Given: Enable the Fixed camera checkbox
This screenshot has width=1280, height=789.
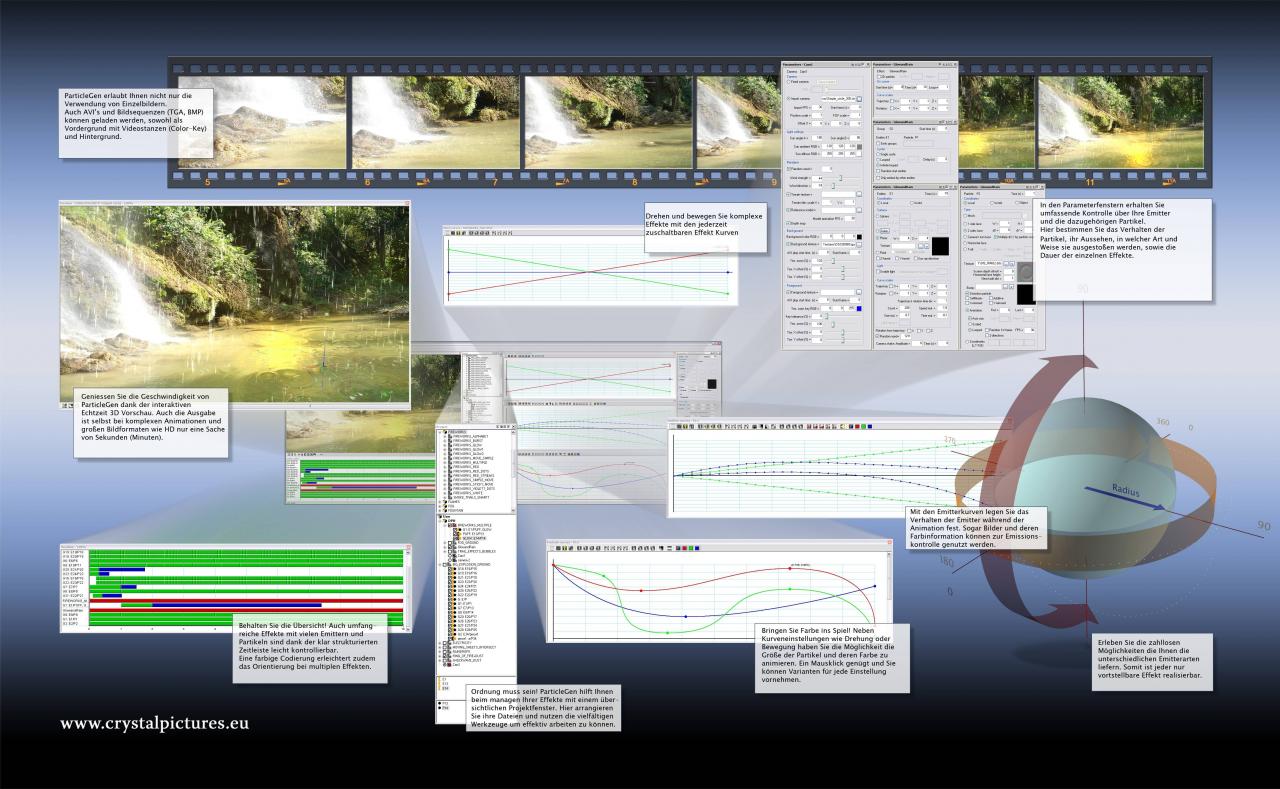Looking at the screenshot, I should (x=789, y=82).
